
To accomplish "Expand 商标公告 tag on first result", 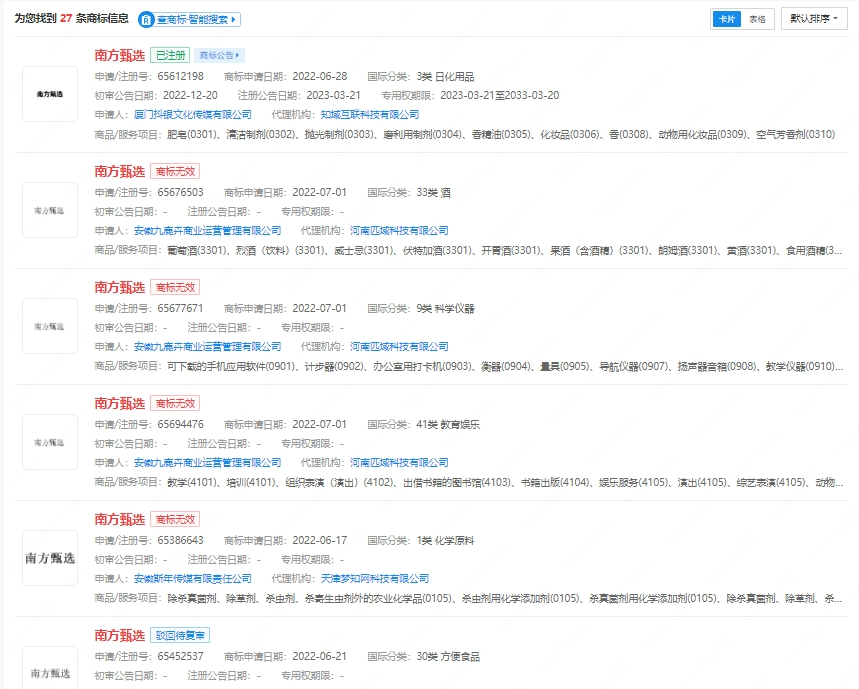I will (x=220, y=55).
